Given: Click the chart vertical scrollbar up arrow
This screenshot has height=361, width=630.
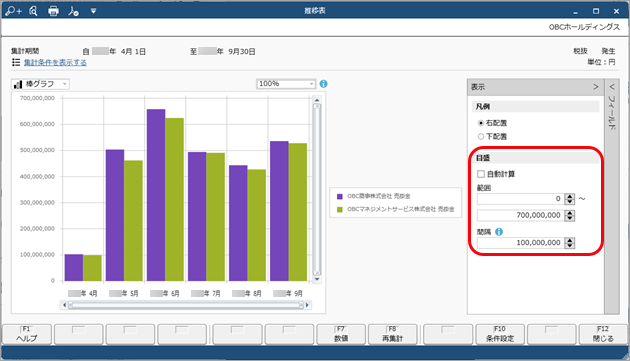Looking at the screenshot, I should click(x=317, y=100).
